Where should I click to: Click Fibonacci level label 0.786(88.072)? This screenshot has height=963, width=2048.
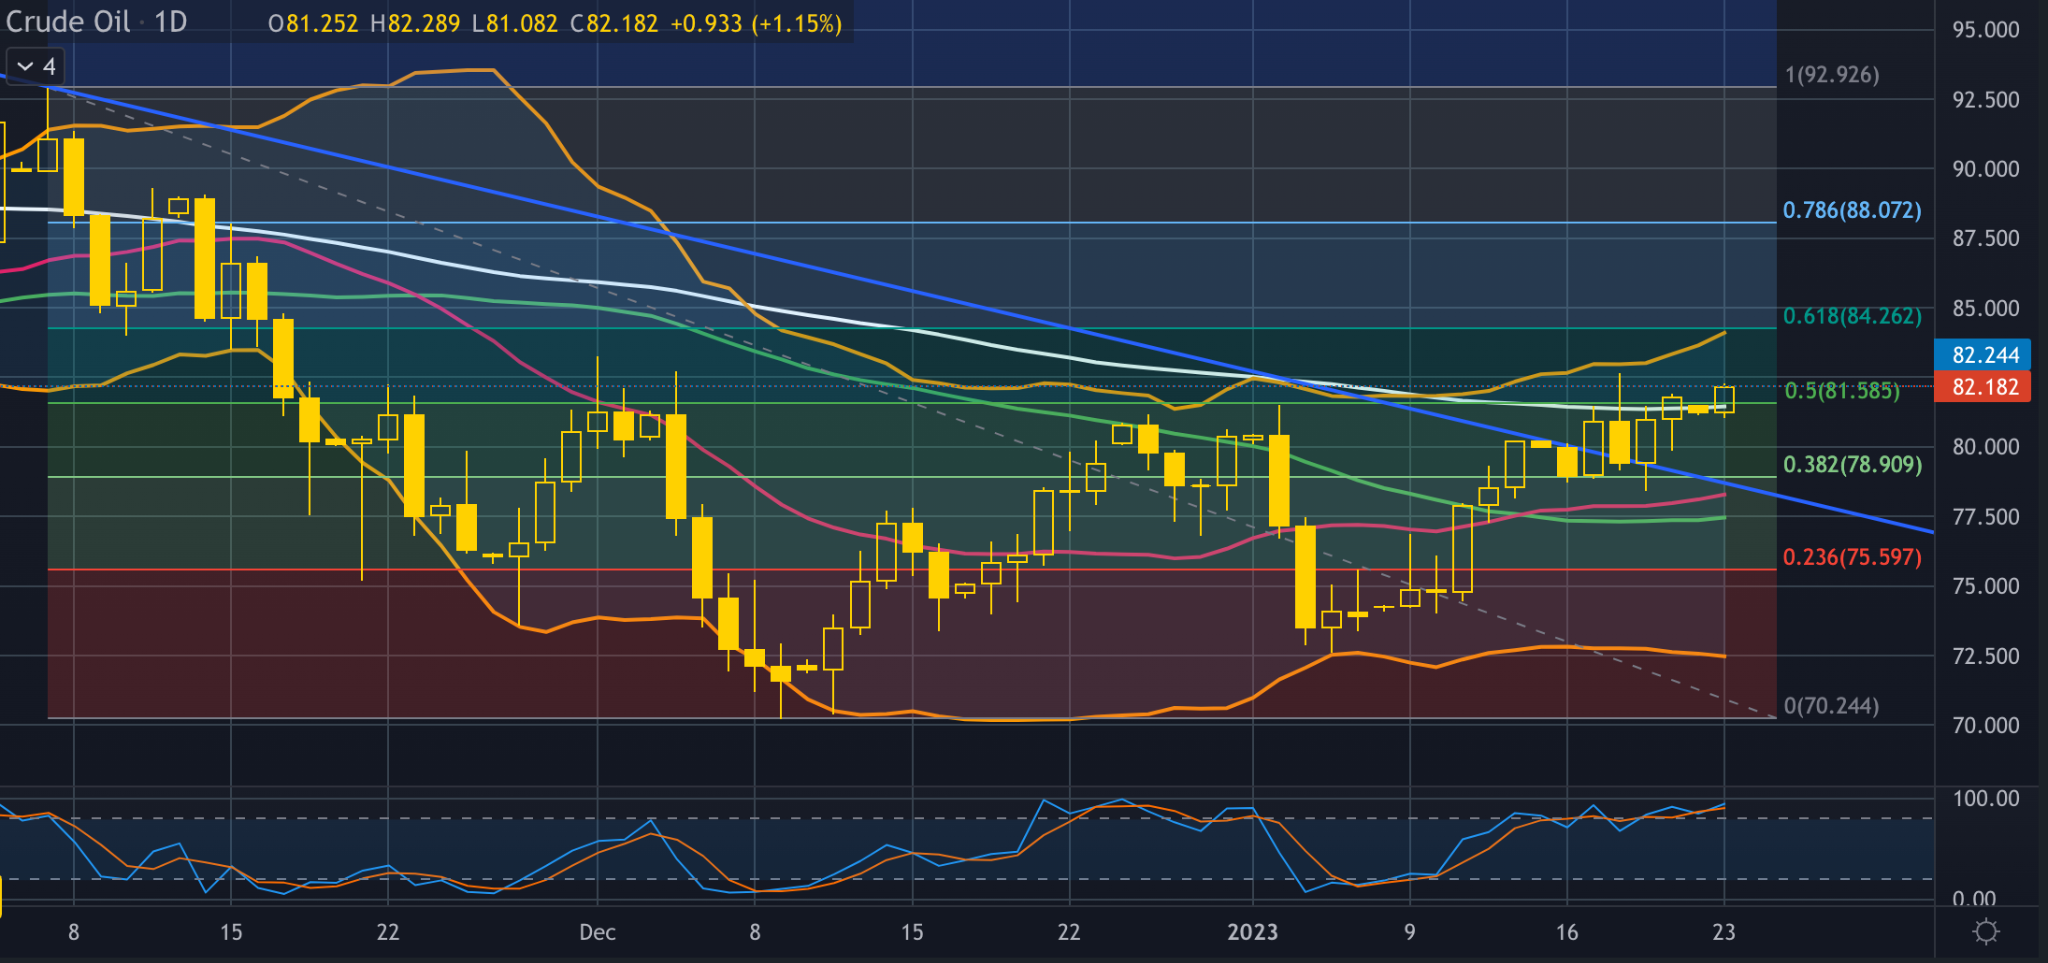tap(1852, 210)
